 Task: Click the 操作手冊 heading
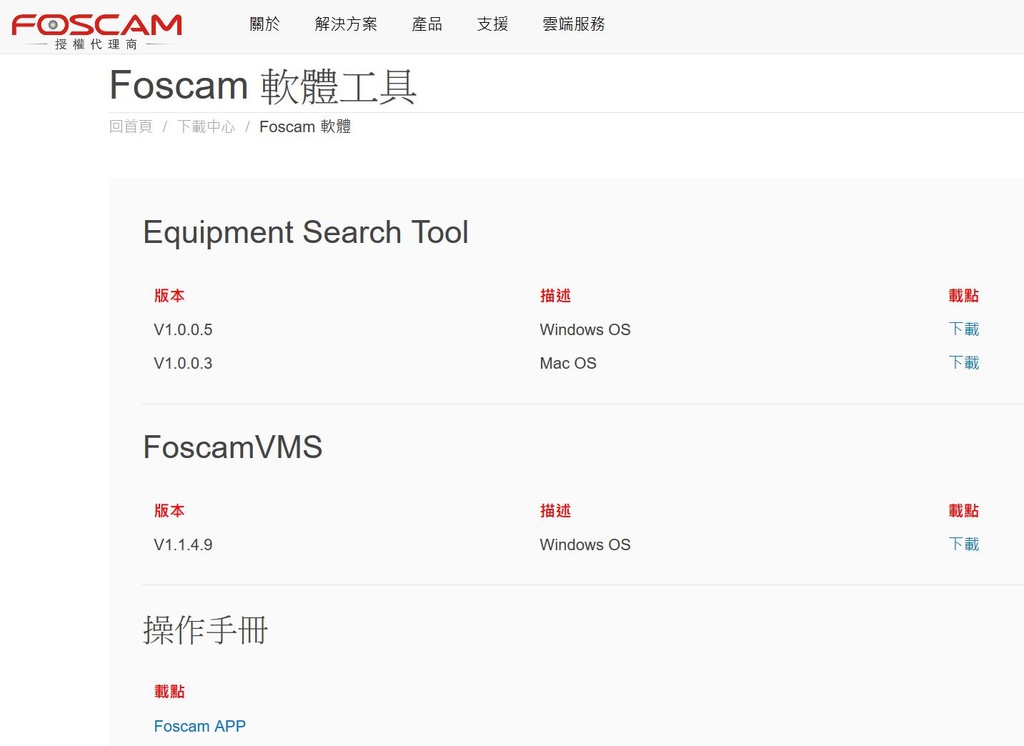[206, 630]
